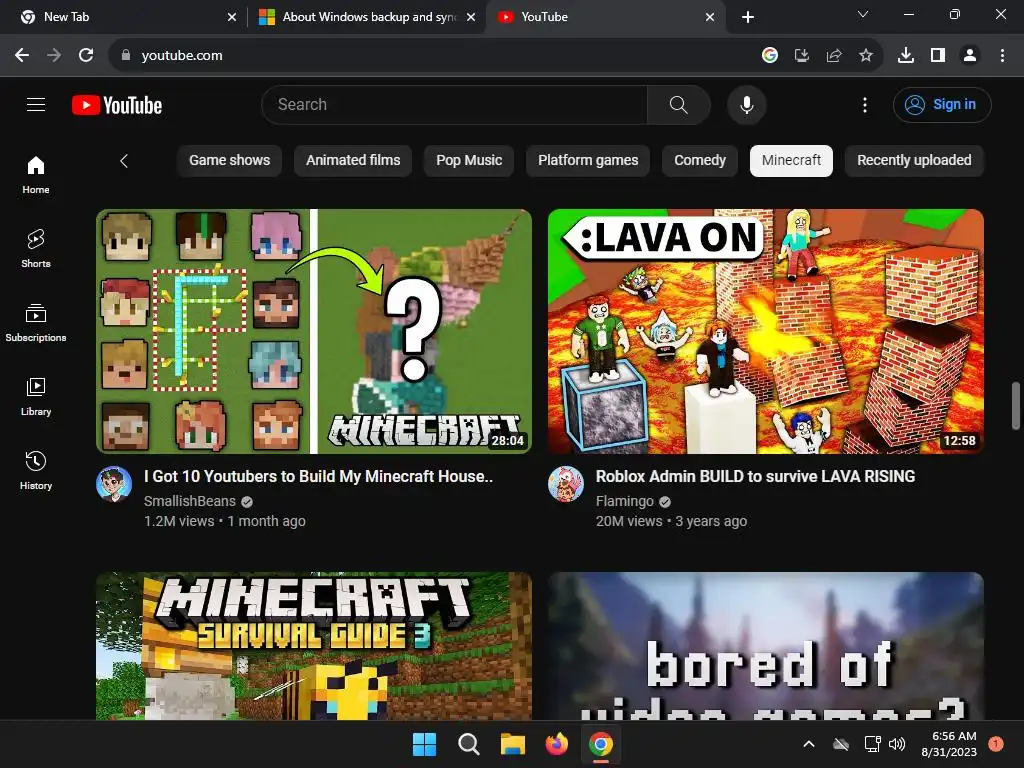The width and height of the screenshot is (1024, 768).
Task: Open Flamingo channel name link
Action: [624, 501]
